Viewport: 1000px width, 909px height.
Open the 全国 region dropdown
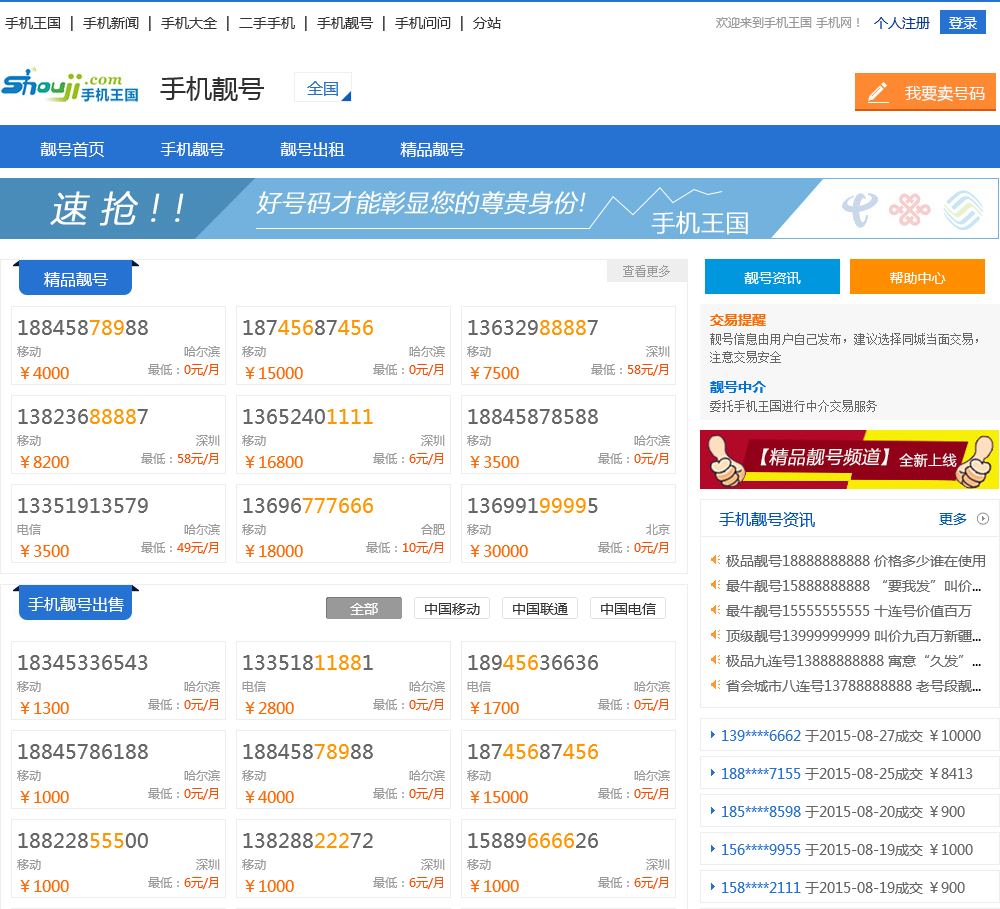[323, 88]
